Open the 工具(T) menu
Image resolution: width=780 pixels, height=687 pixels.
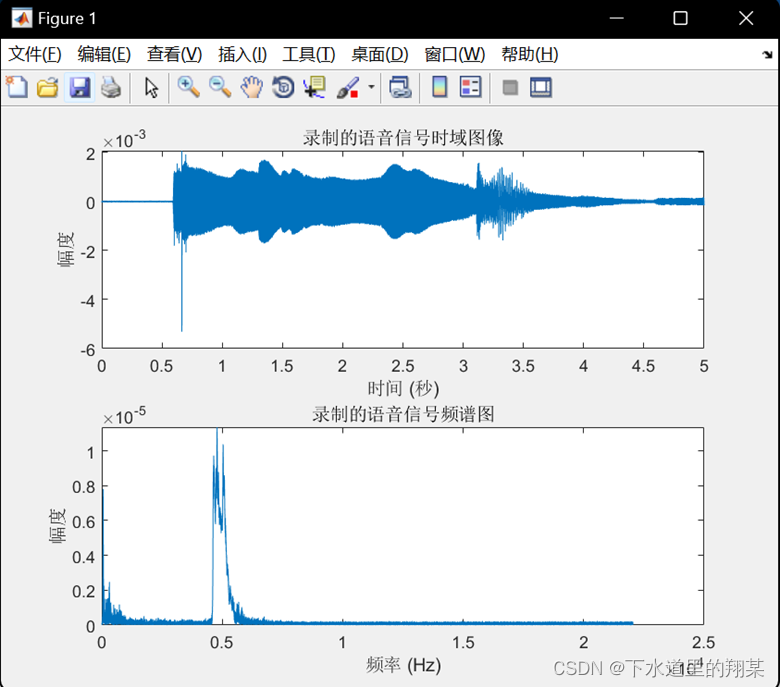click(309, 54)
